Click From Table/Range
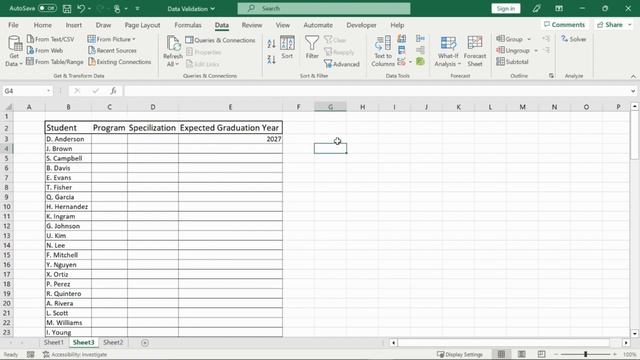Image resolution: width=640 pixels, height=360 pixels. [x=55, y=62]
